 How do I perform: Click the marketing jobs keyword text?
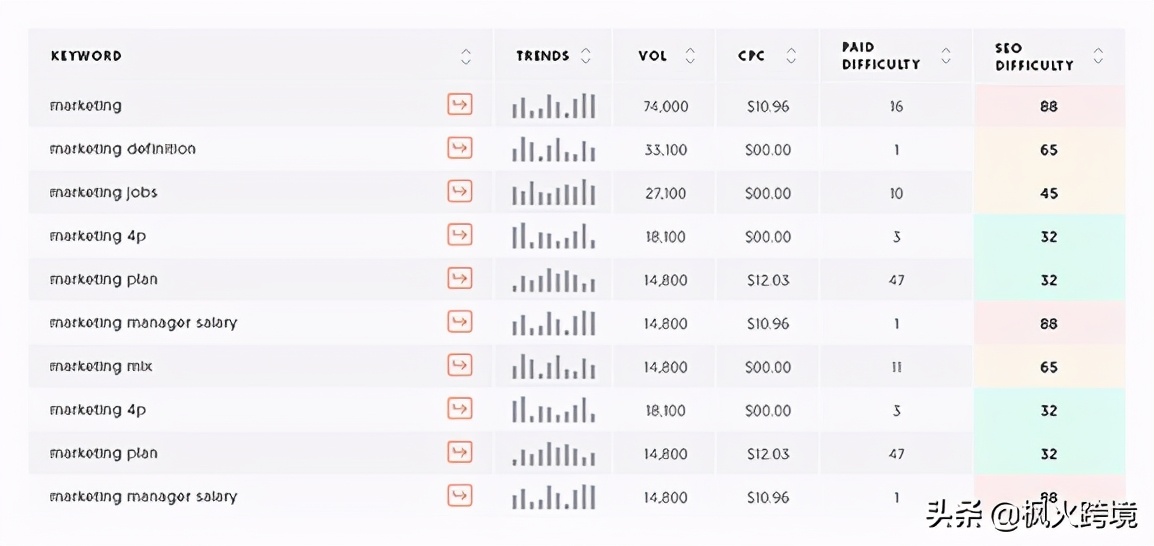[103, 193]
